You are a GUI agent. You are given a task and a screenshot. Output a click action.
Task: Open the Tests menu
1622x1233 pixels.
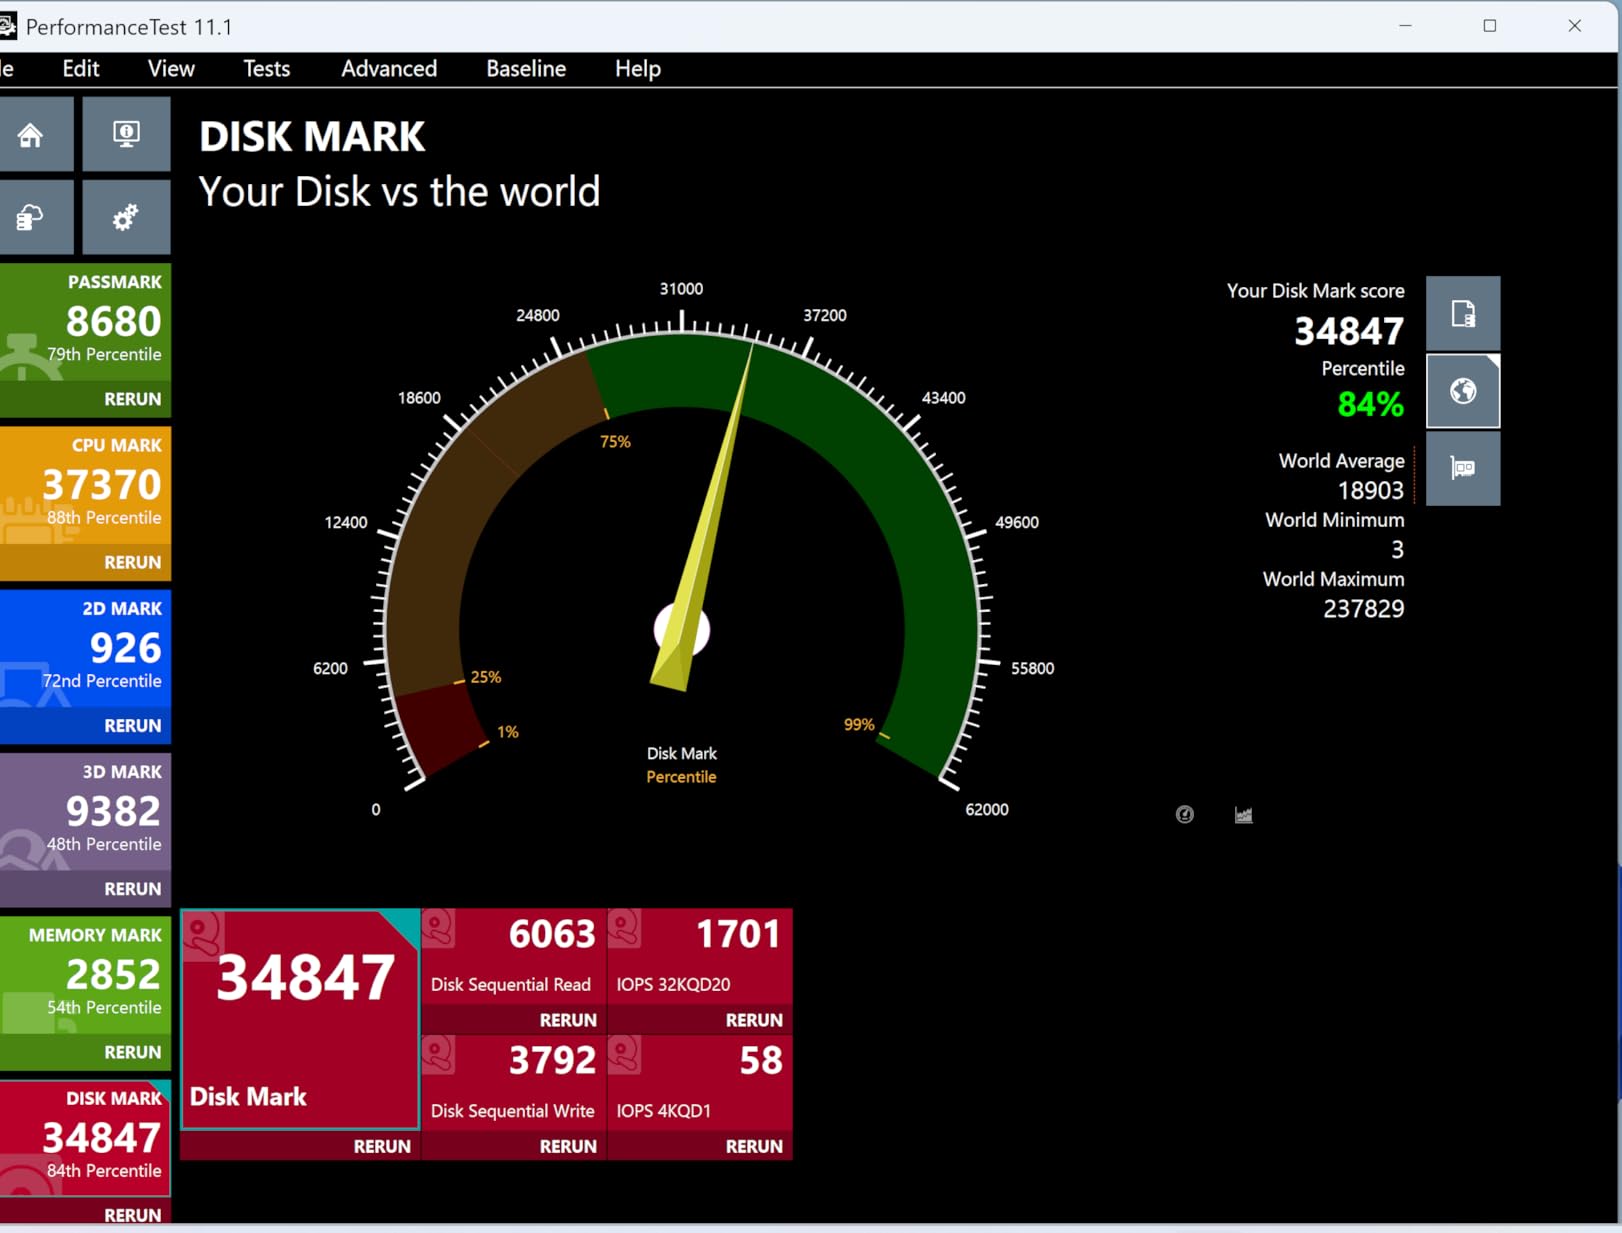click(266, 69)
